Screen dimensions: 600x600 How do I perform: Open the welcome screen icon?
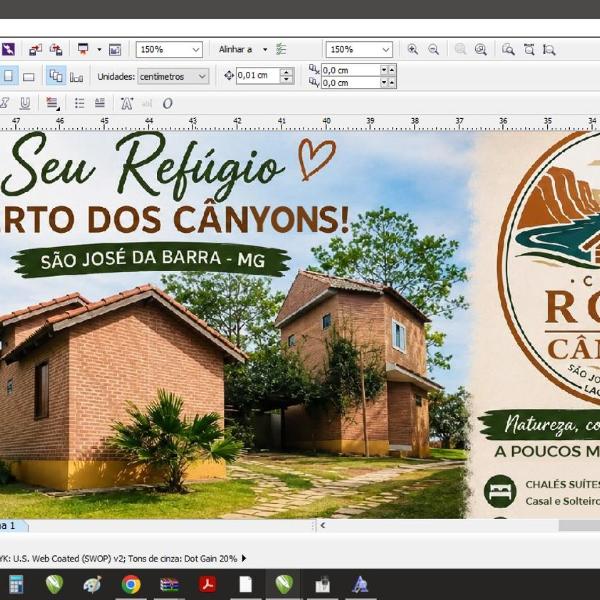[115, 49]
